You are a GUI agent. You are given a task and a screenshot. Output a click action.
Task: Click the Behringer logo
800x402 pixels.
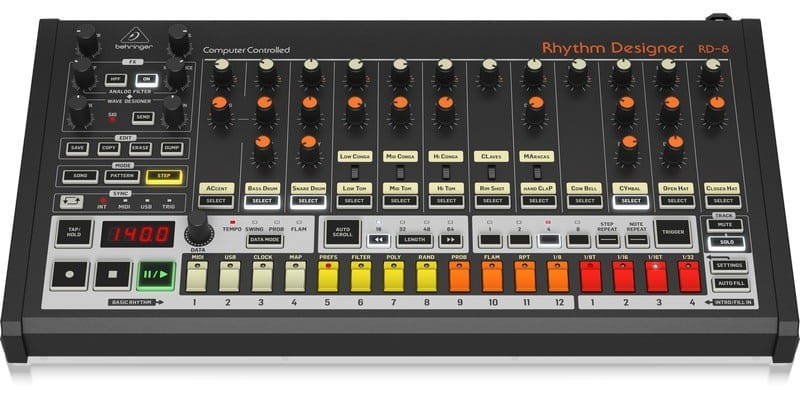(135, 39)
